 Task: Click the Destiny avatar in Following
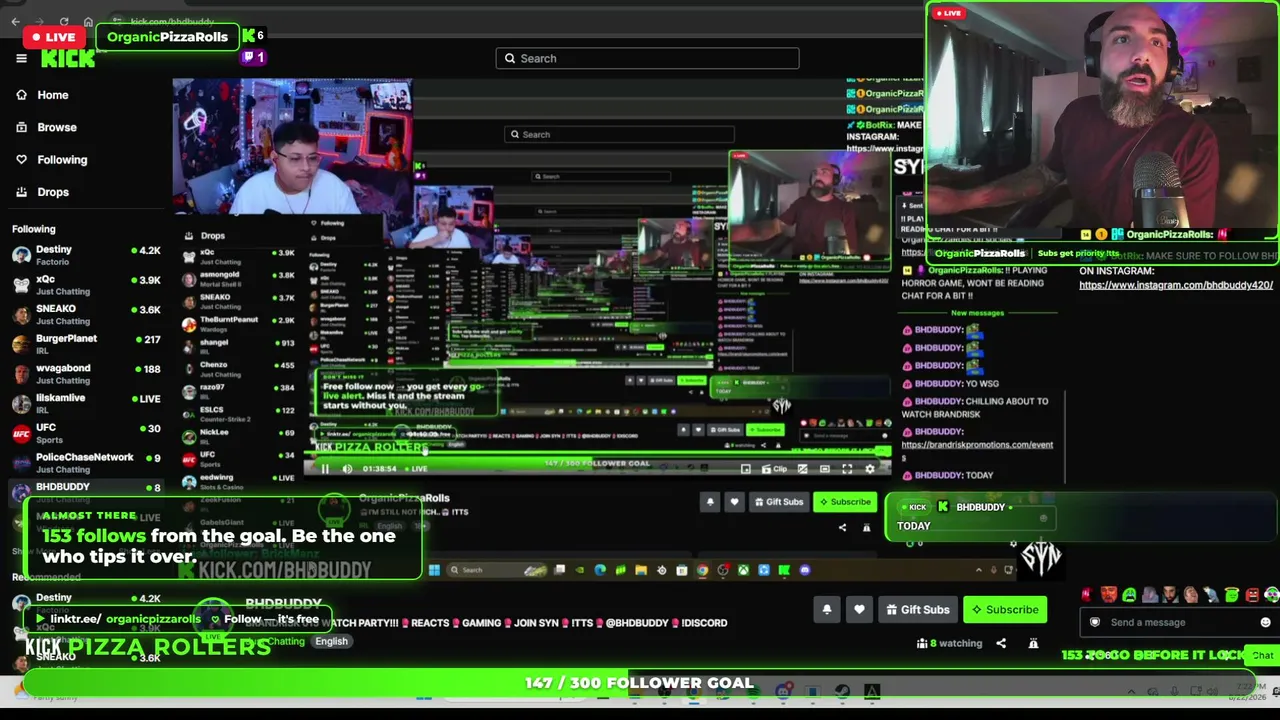click(x=21, y=255)
